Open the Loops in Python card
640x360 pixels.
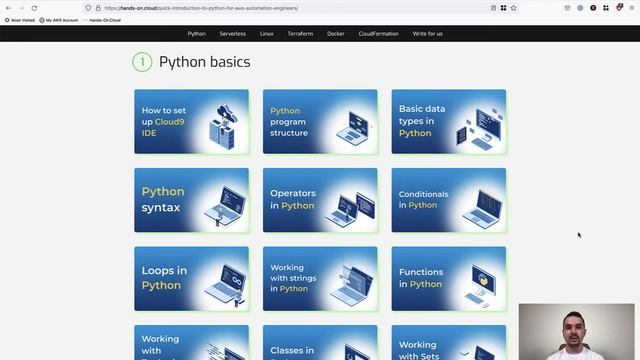(191, 278)
